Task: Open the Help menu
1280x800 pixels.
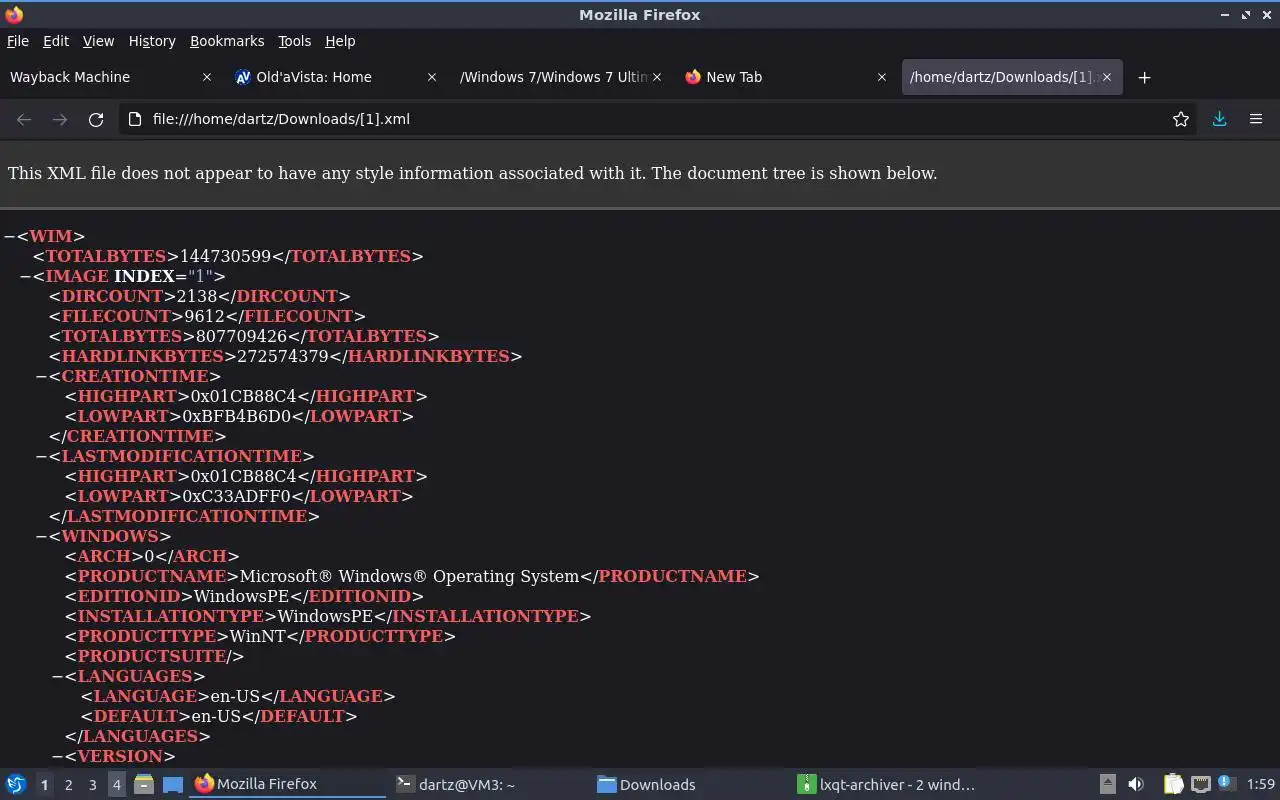Action: click(x=340, y=41)
